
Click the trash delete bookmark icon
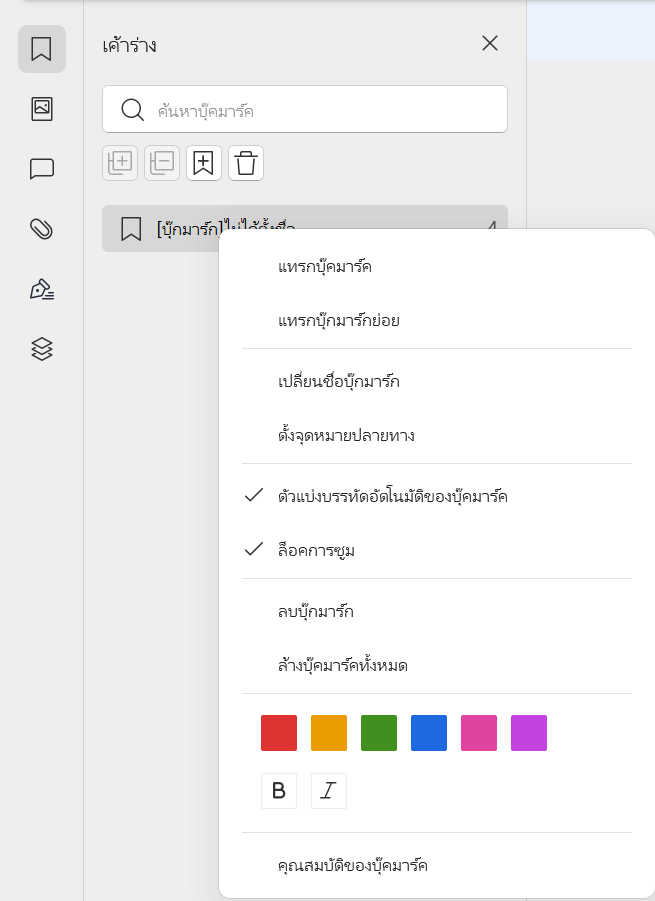tap(246, 163)
